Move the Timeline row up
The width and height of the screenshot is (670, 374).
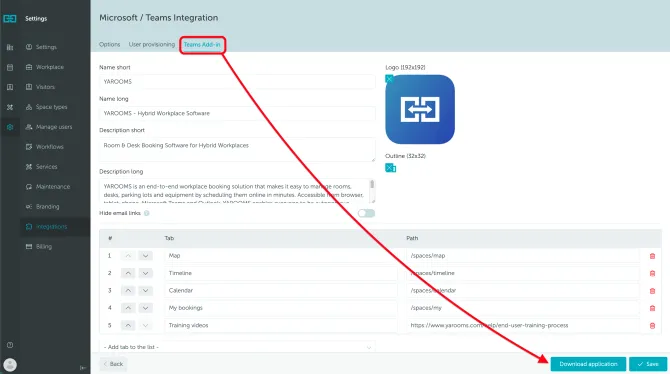[128, 273]
